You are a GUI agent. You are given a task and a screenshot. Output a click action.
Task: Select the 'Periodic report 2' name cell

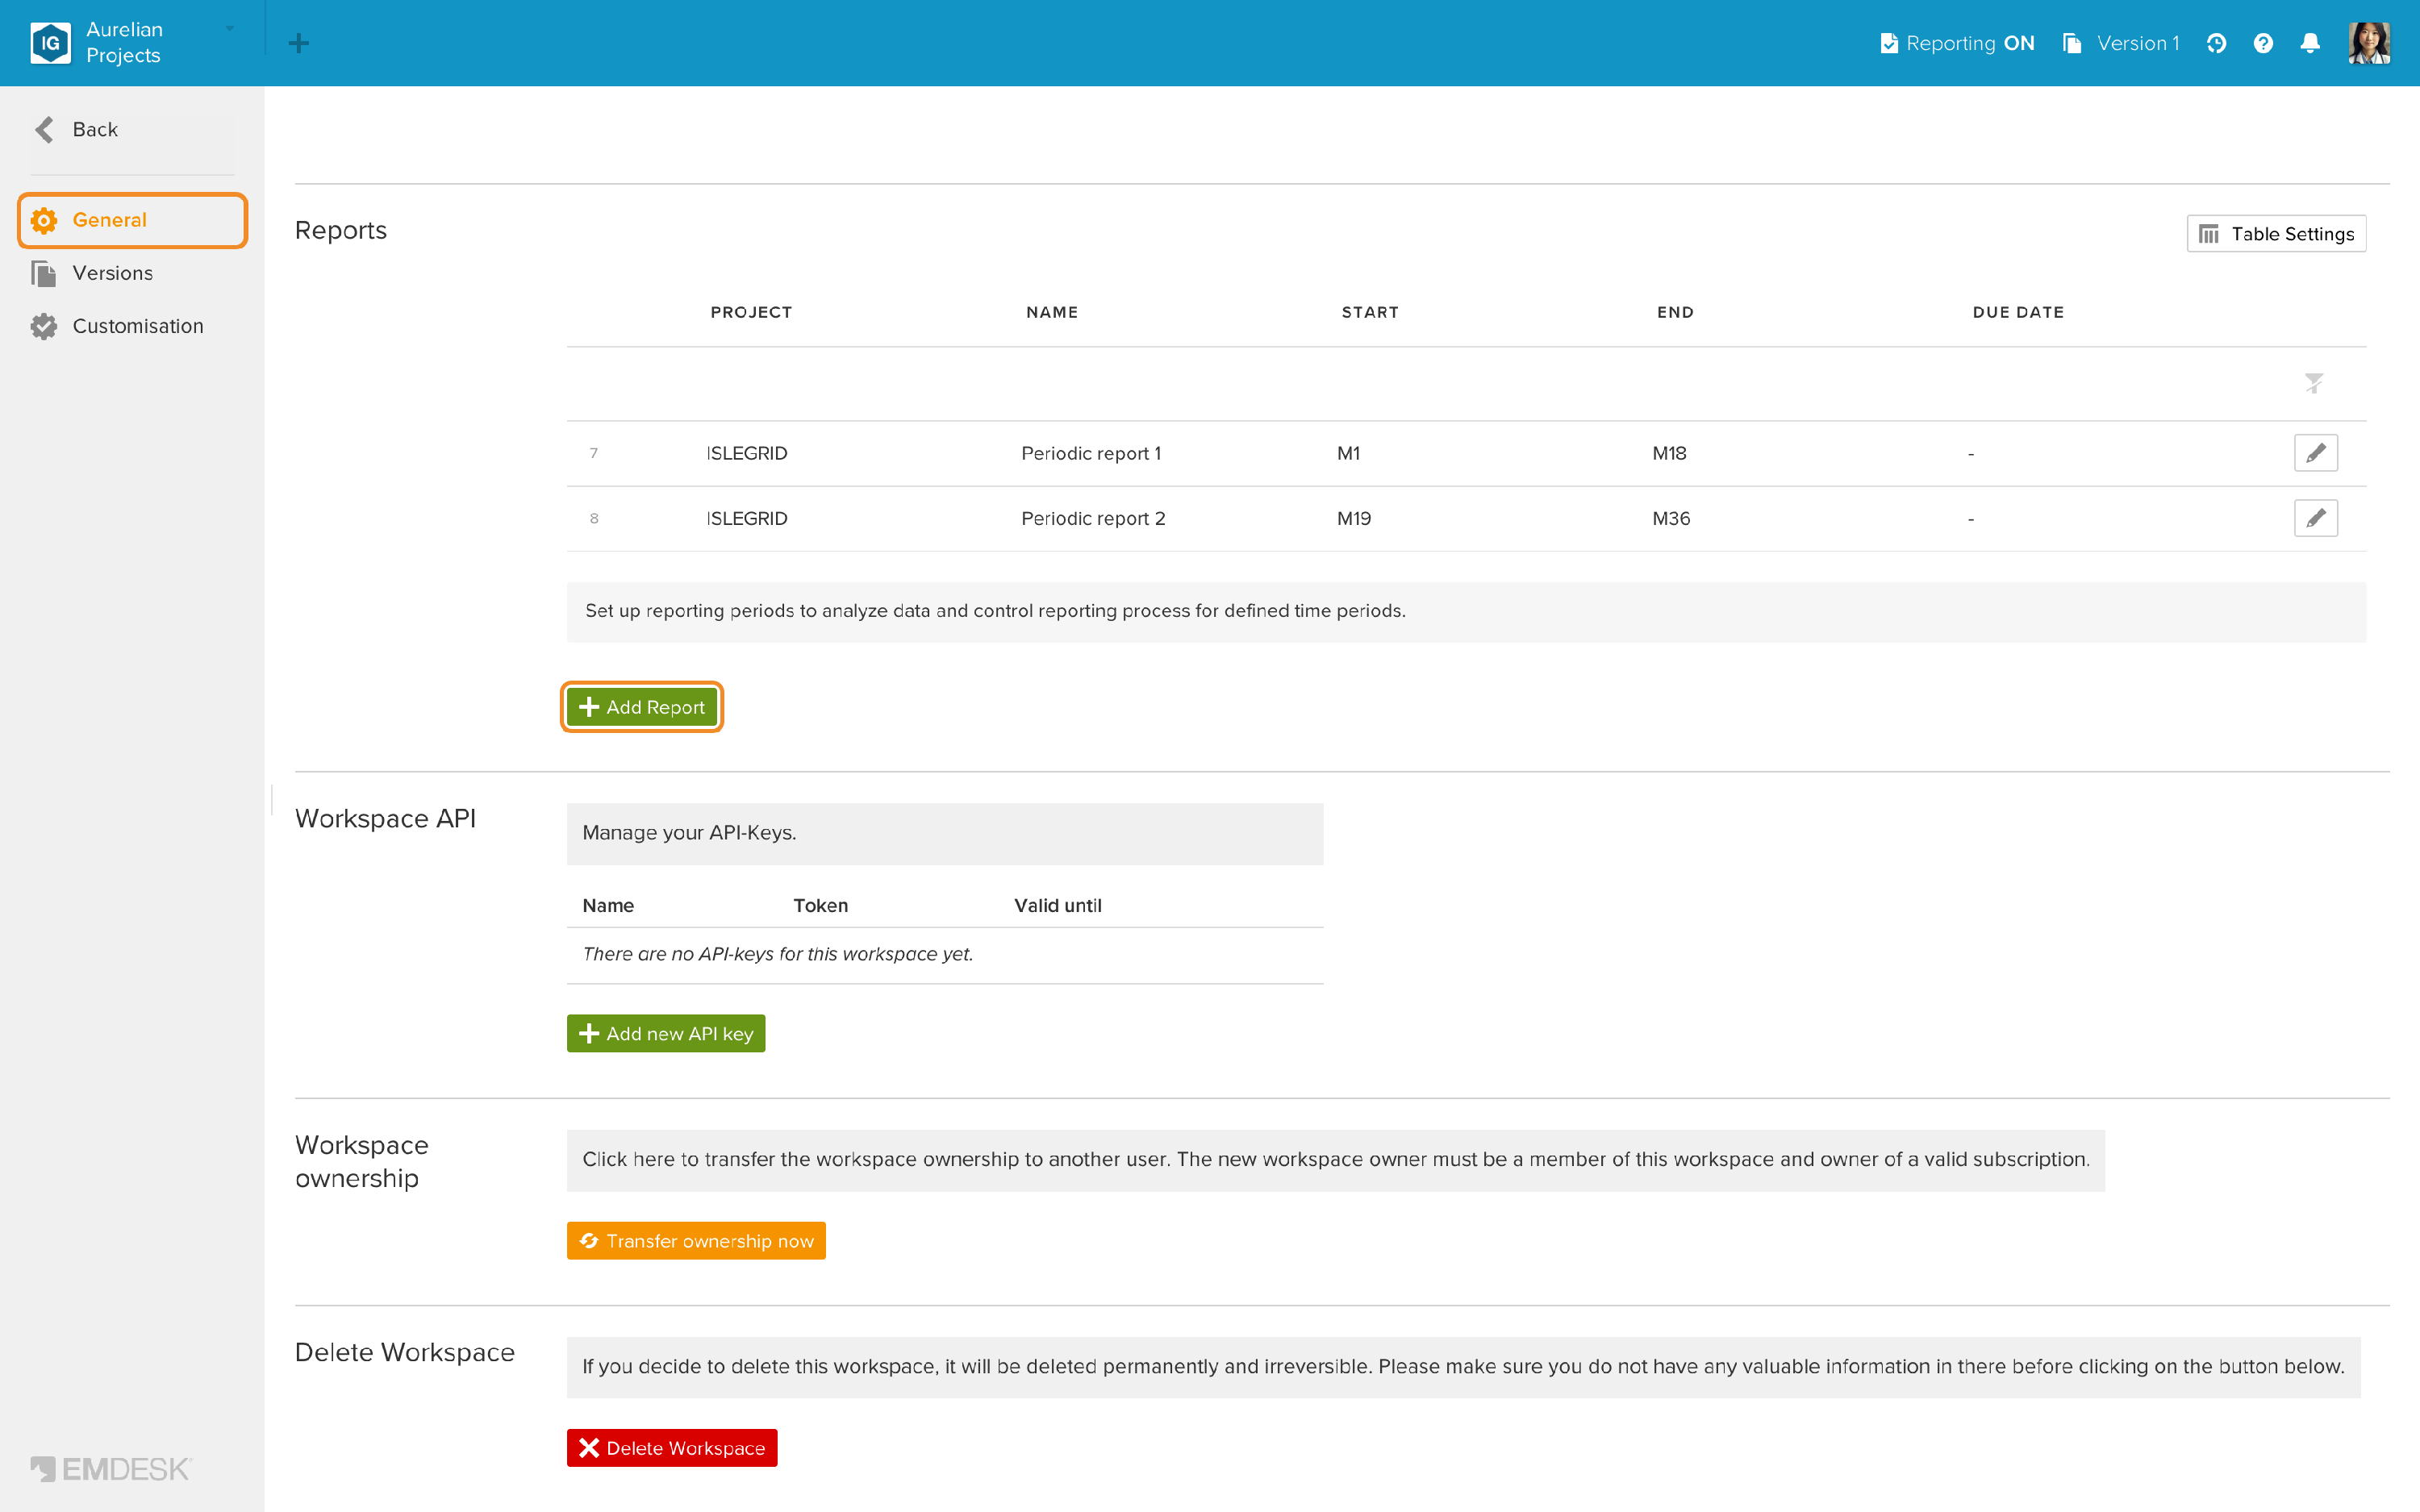(1093, 518)
